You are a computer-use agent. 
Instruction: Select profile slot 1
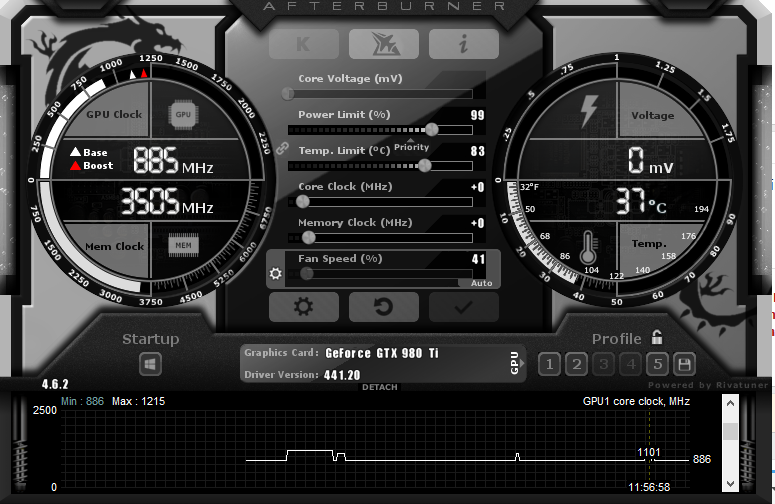(549, 365)
